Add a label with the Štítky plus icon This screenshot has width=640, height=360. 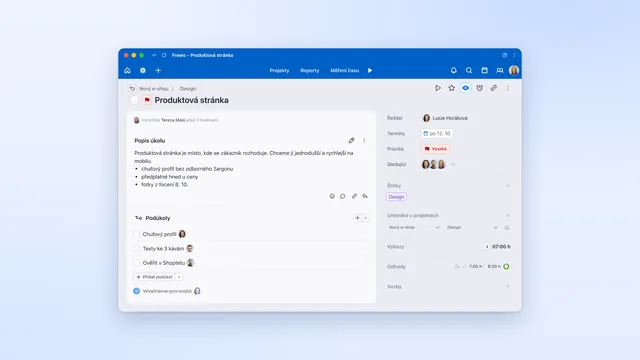507,186
